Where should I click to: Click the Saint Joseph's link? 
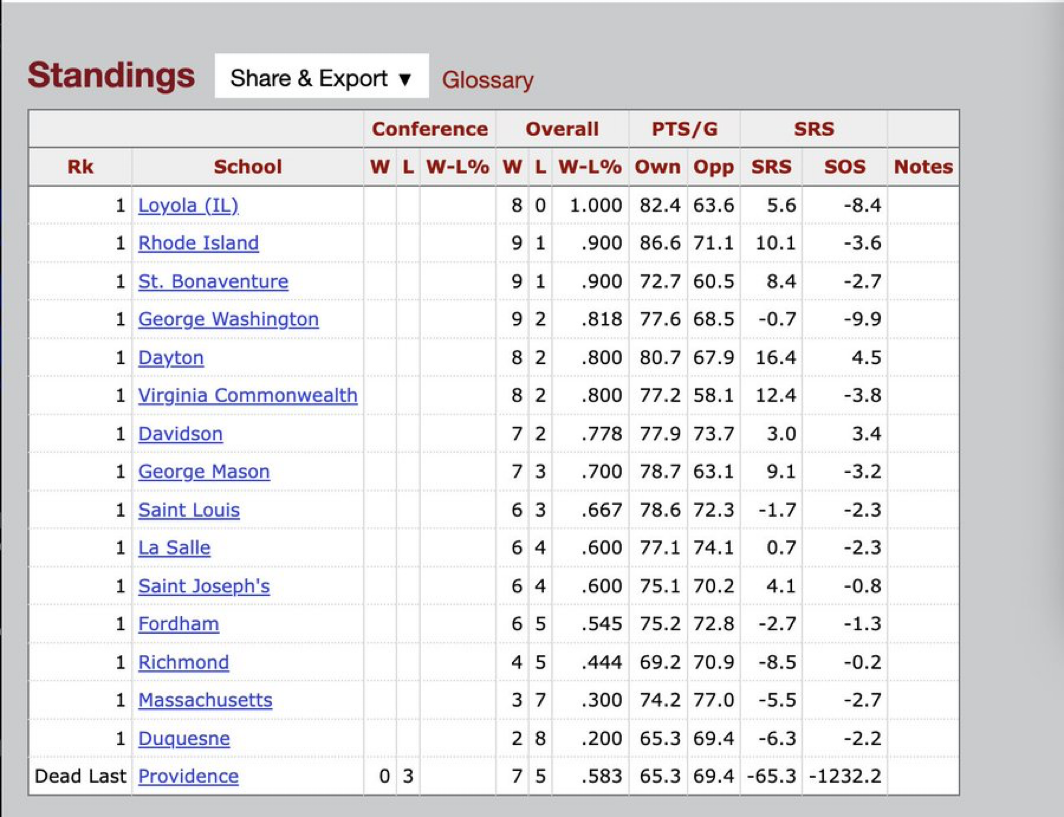click(x=204, y=586)
